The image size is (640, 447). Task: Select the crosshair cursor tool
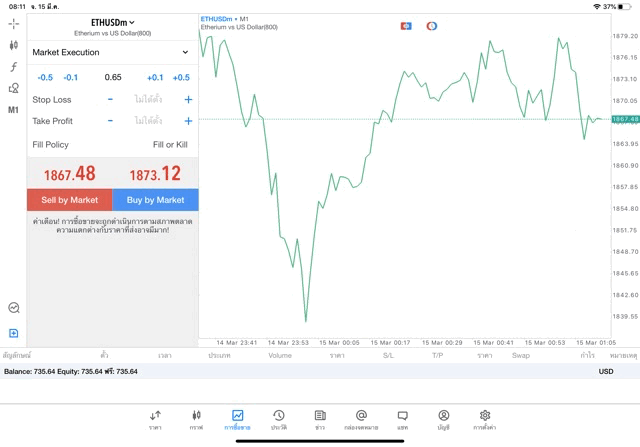click(x=13, y=24)
